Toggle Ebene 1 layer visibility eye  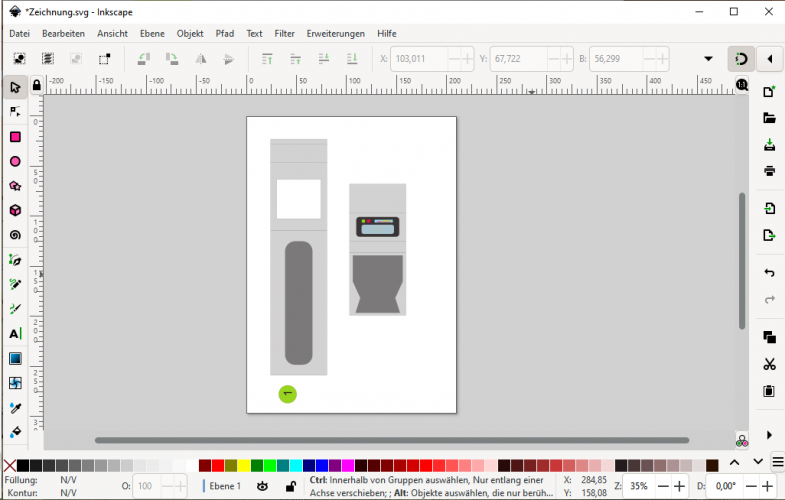click(262, 486)
